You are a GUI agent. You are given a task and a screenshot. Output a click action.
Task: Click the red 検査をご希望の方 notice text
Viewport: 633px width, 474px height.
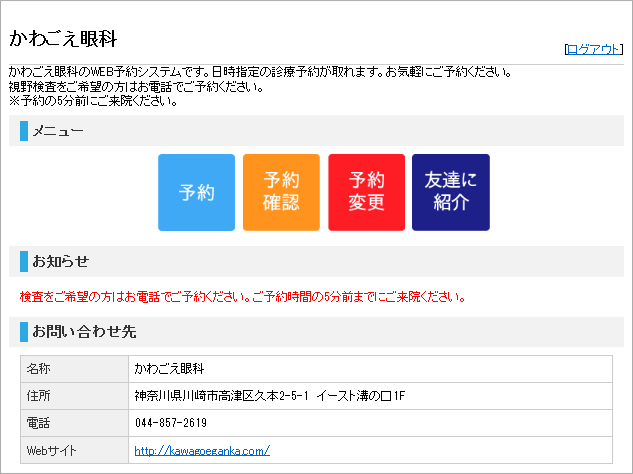click(x=243, y=297)
